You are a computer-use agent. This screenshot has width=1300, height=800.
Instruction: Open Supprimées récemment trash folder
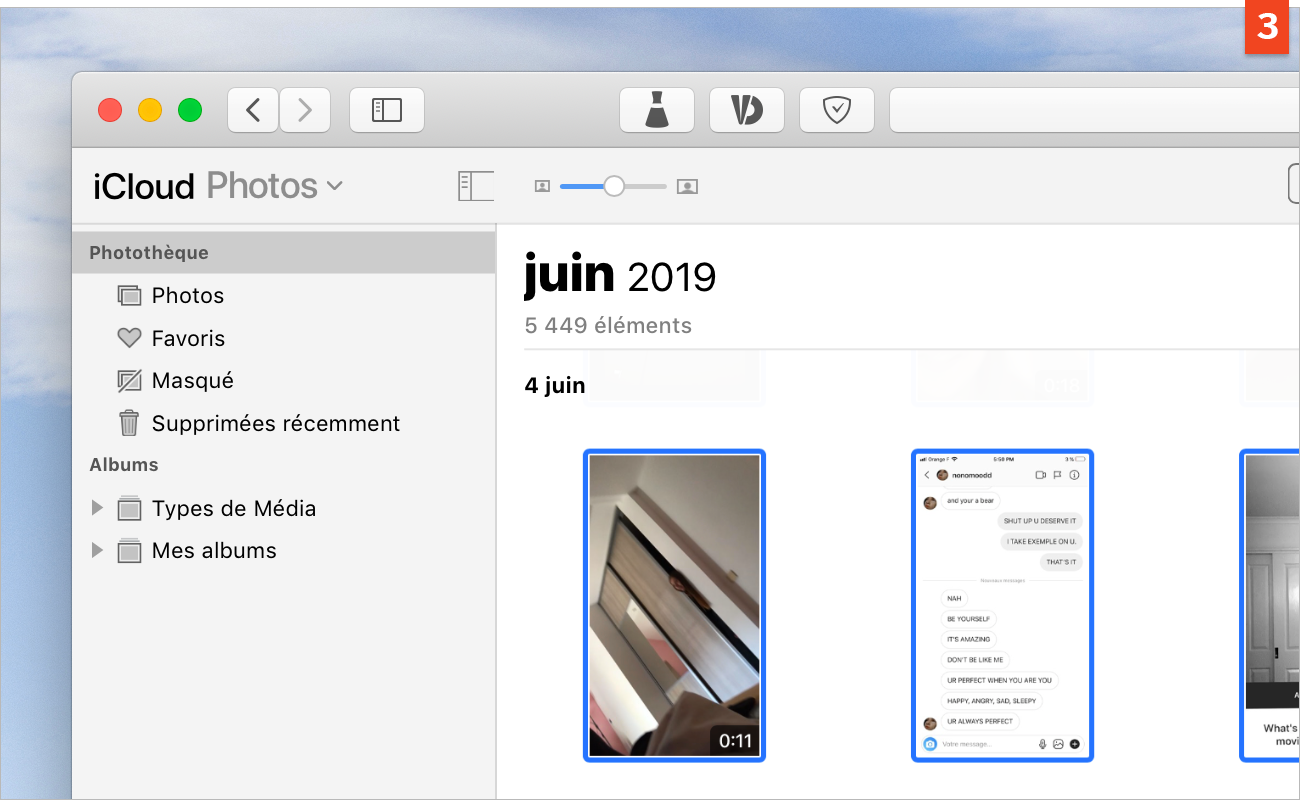275,423
